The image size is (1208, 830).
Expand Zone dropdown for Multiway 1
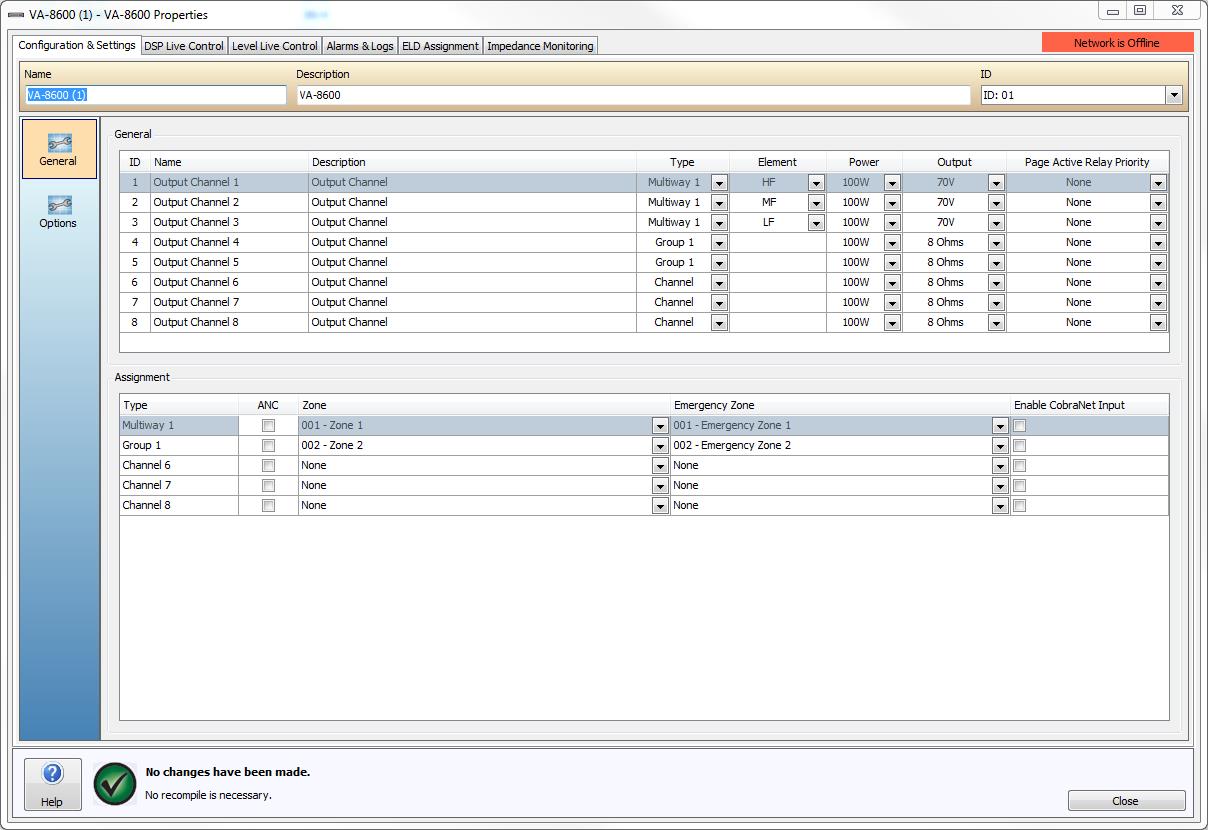660,426
